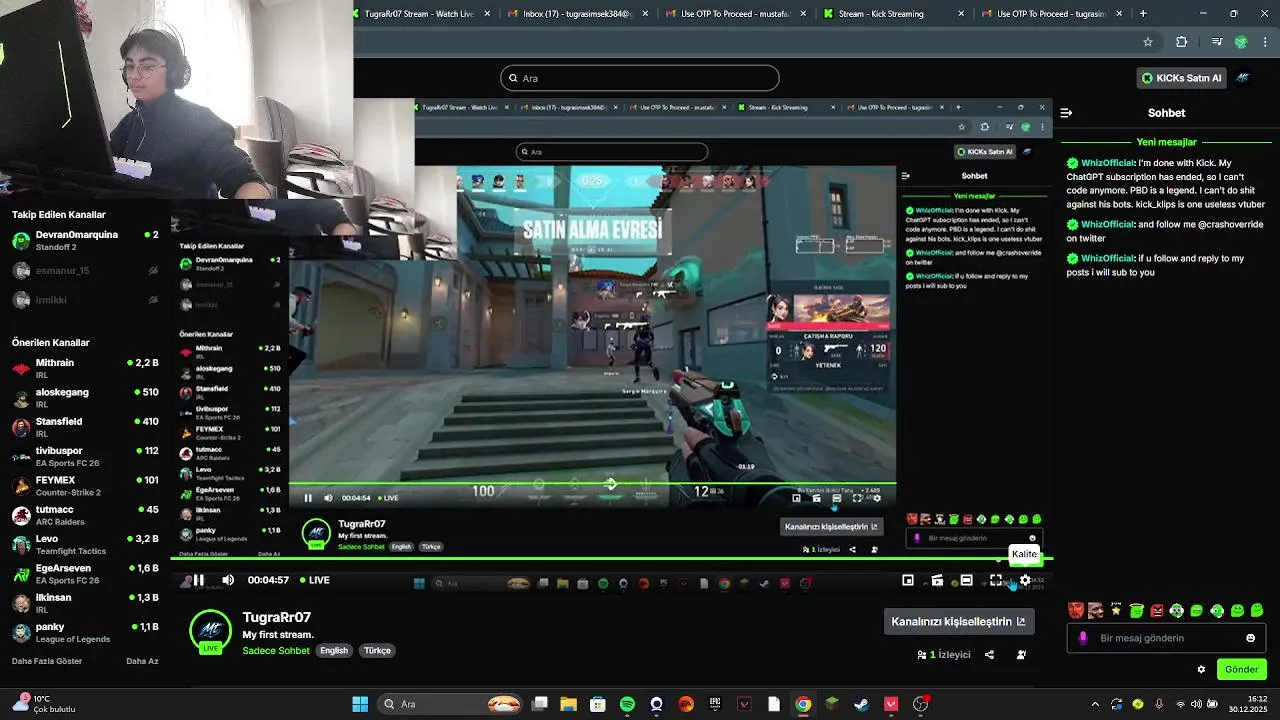Viewport: 1280px width, 720px height.
Task: Open File Explorer from the taskbar
Action: click(568, 704)
